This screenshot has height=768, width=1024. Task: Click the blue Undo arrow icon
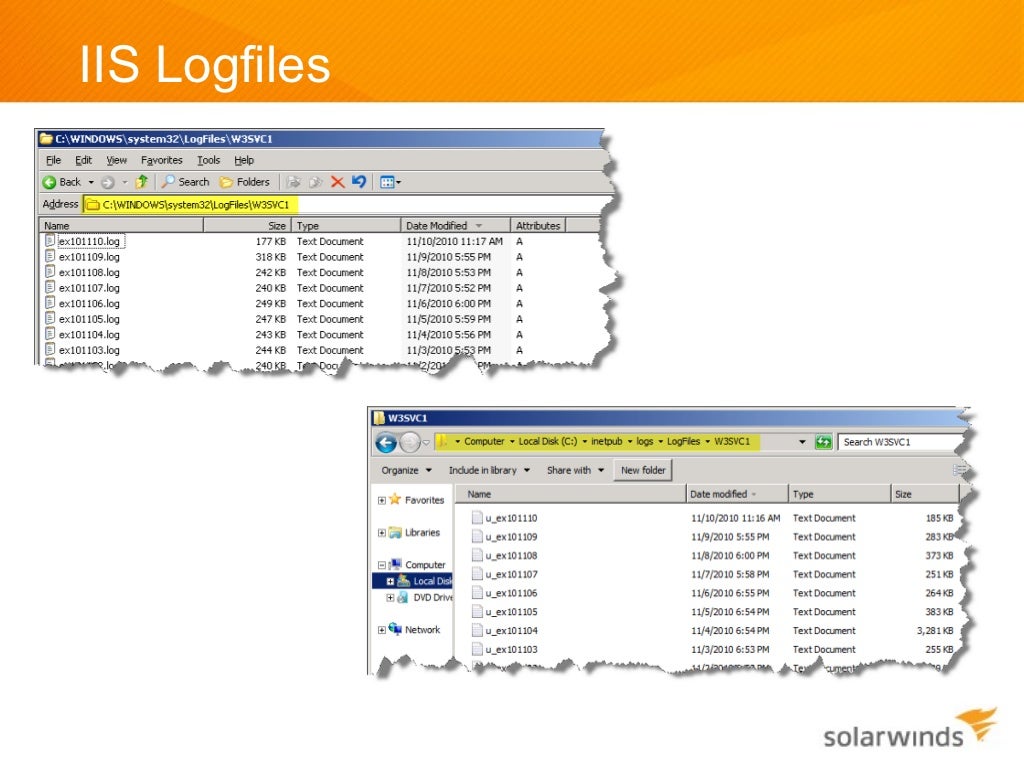pyautogui.click(x=359, y=181)
